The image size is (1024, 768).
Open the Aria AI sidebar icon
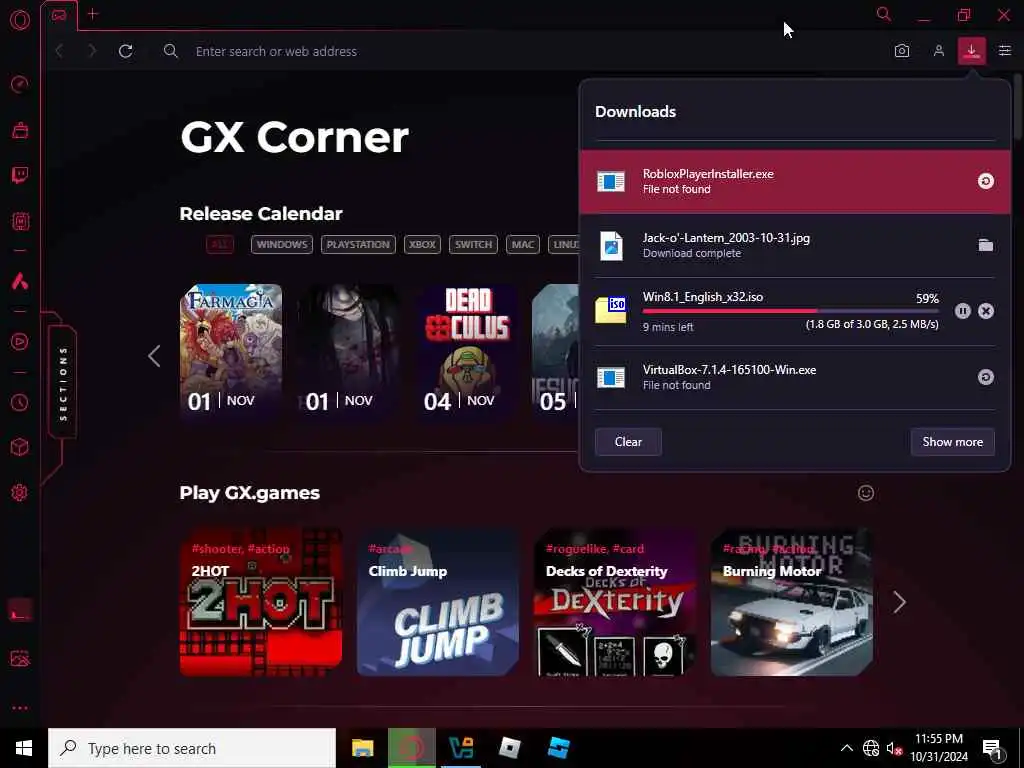(20, 281)
